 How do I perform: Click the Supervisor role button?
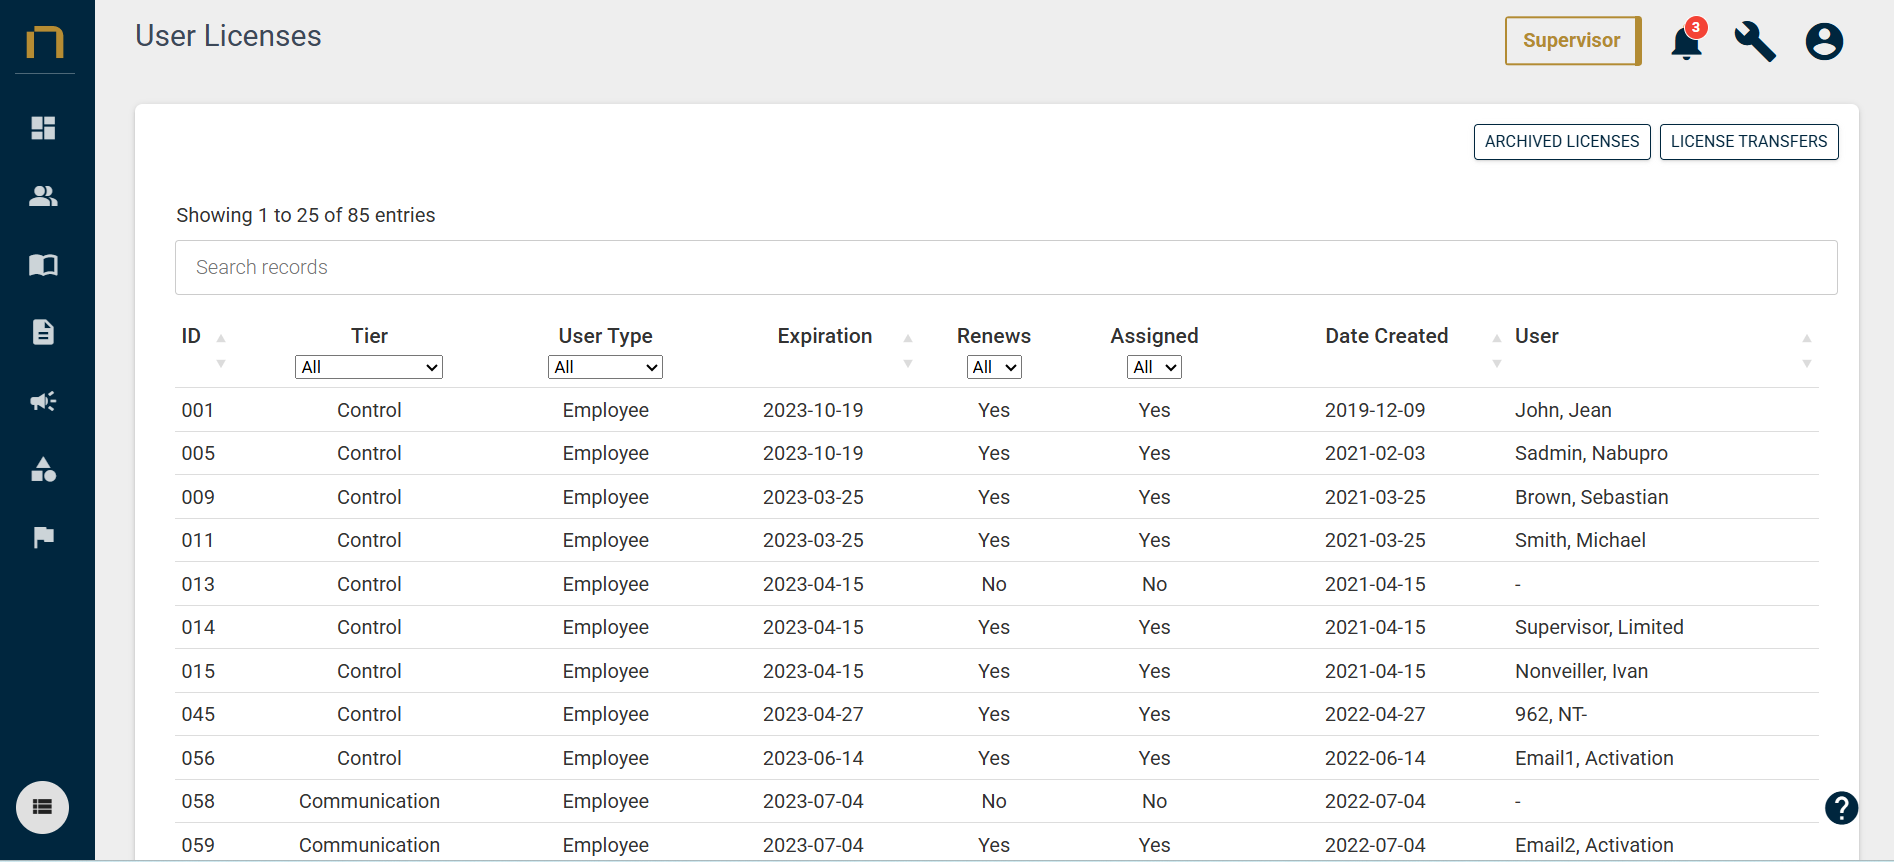tap(1572, 41)
